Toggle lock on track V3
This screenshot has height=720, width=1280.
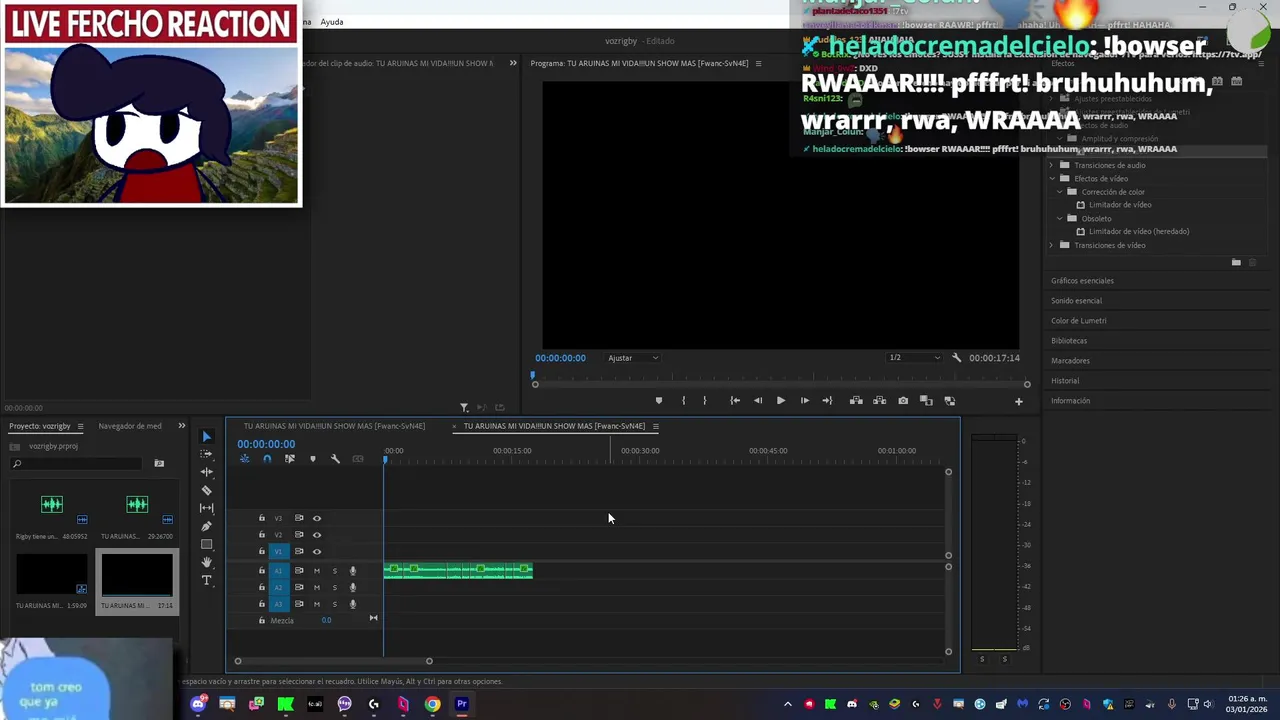click(262, 518)
